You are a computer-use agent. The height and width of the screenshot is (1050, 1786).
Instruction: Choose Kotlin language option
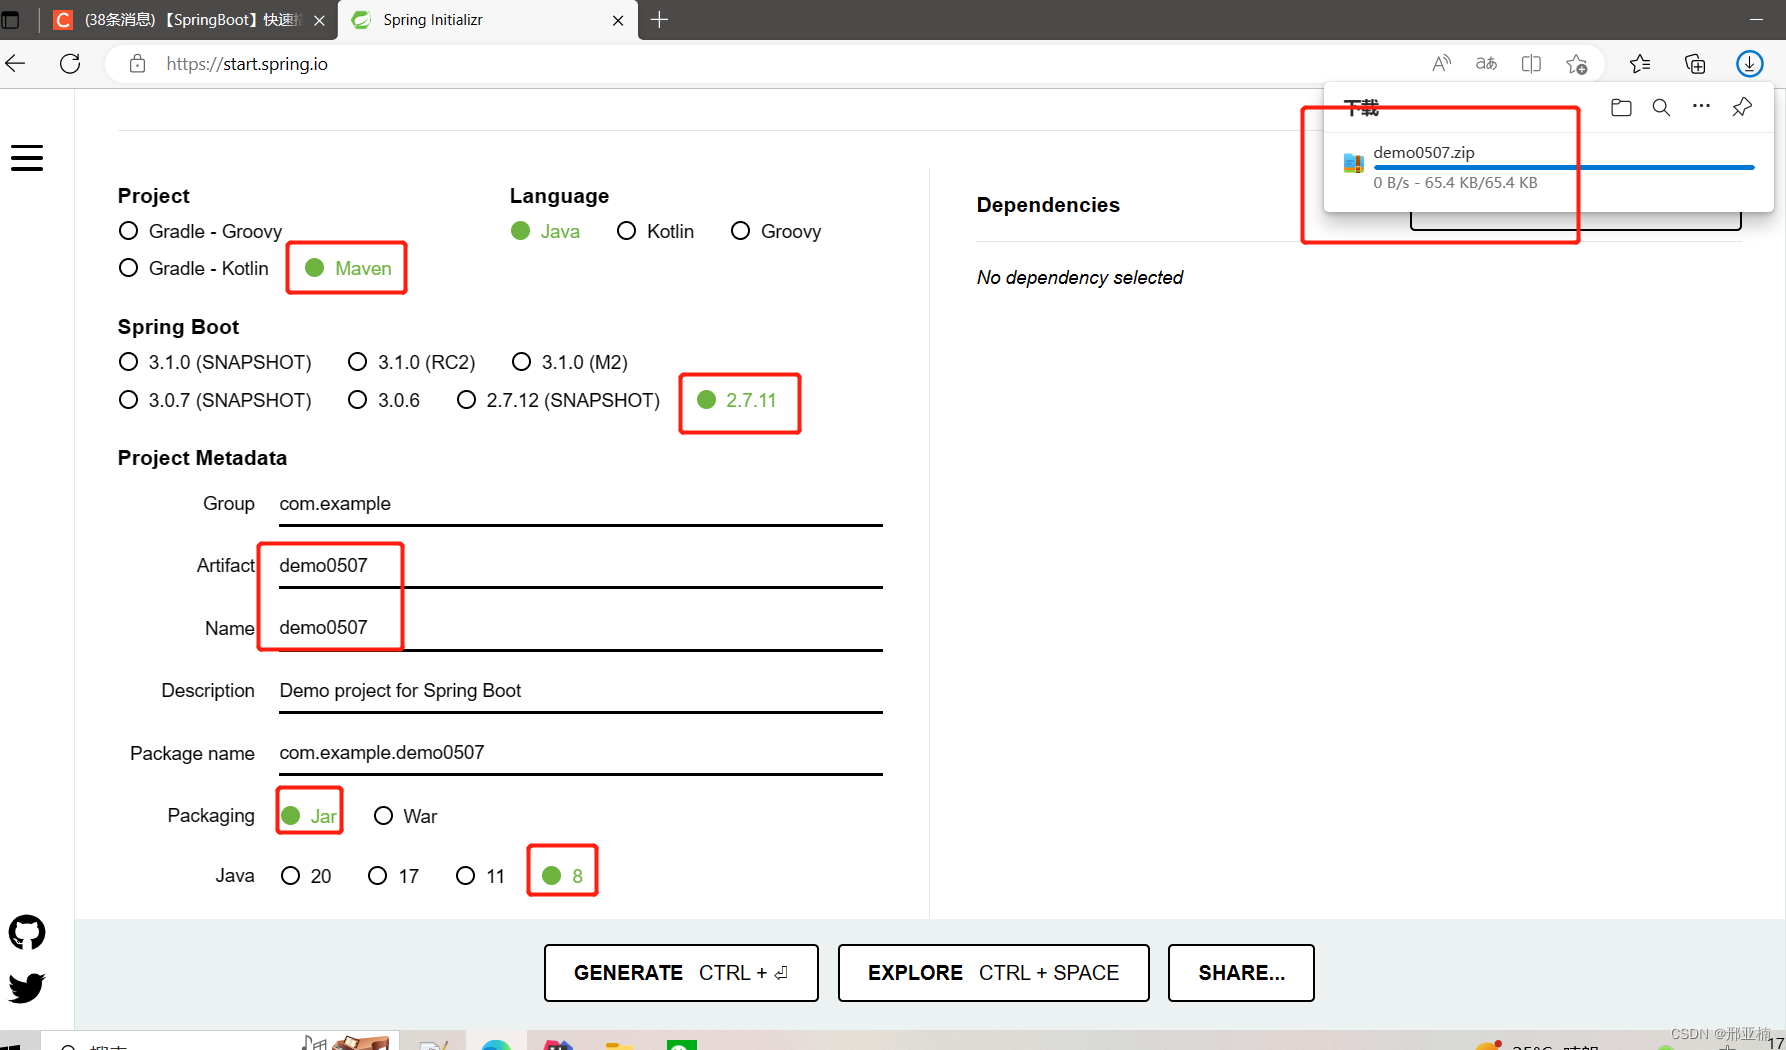click(x=655, y=231)
